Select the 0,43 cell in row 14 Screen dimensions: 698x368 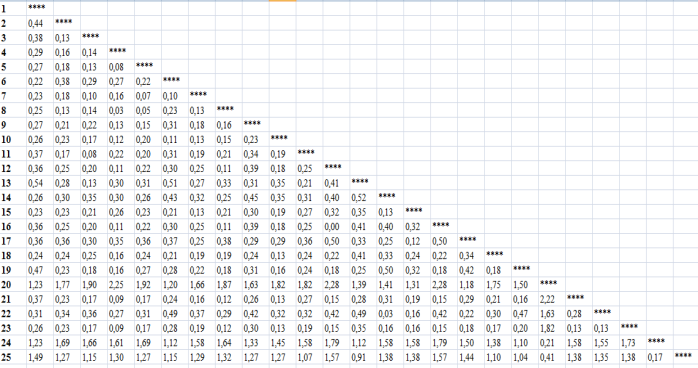tap(175, 198)
